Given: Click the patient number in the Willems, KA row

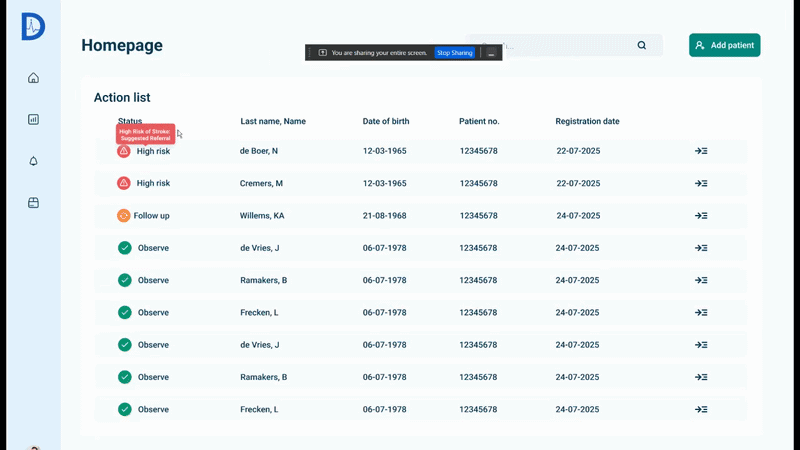Looking at the screenshot, I should coord(479,216).
